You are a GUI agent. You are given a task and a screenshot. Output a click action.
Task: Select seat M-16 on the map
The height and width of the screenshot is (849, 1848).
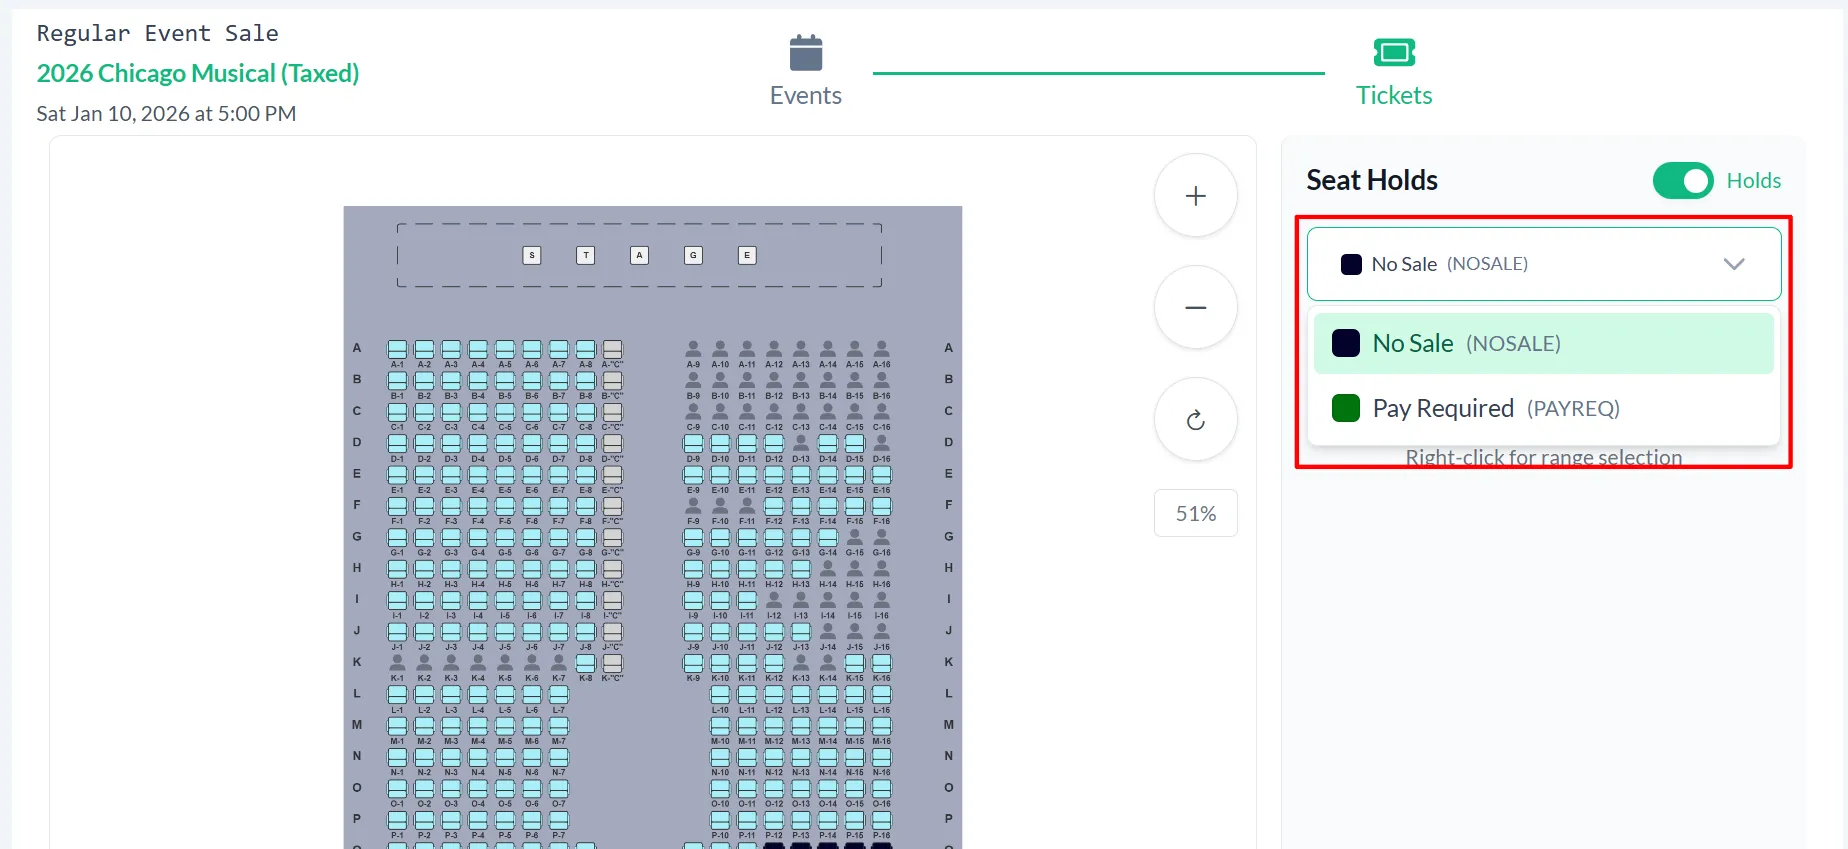click(x=882, y=726)
